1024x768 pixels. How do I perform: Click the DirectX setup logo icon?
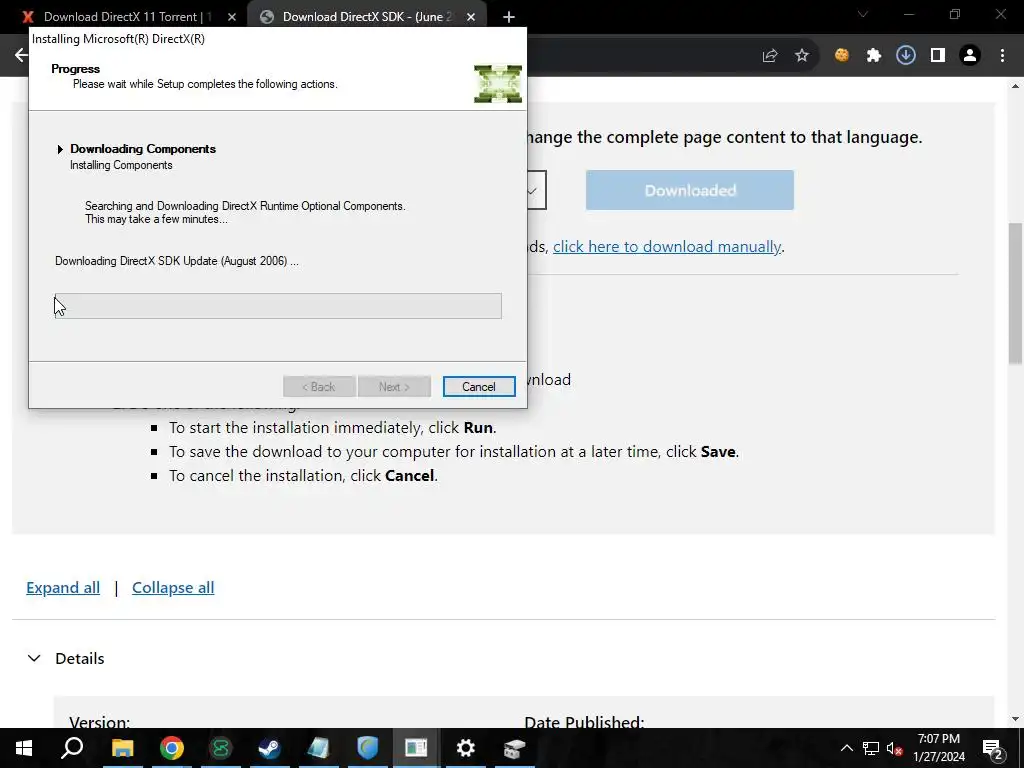[498, 84]
